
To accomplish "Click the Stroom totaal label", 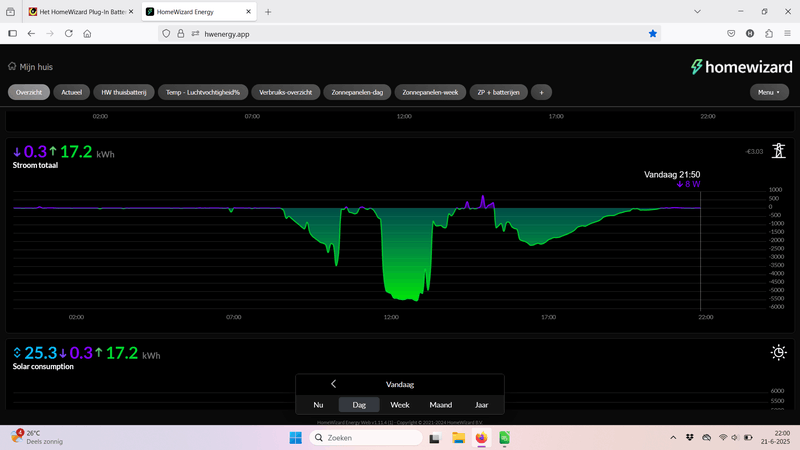I will [x=35, y=165].
